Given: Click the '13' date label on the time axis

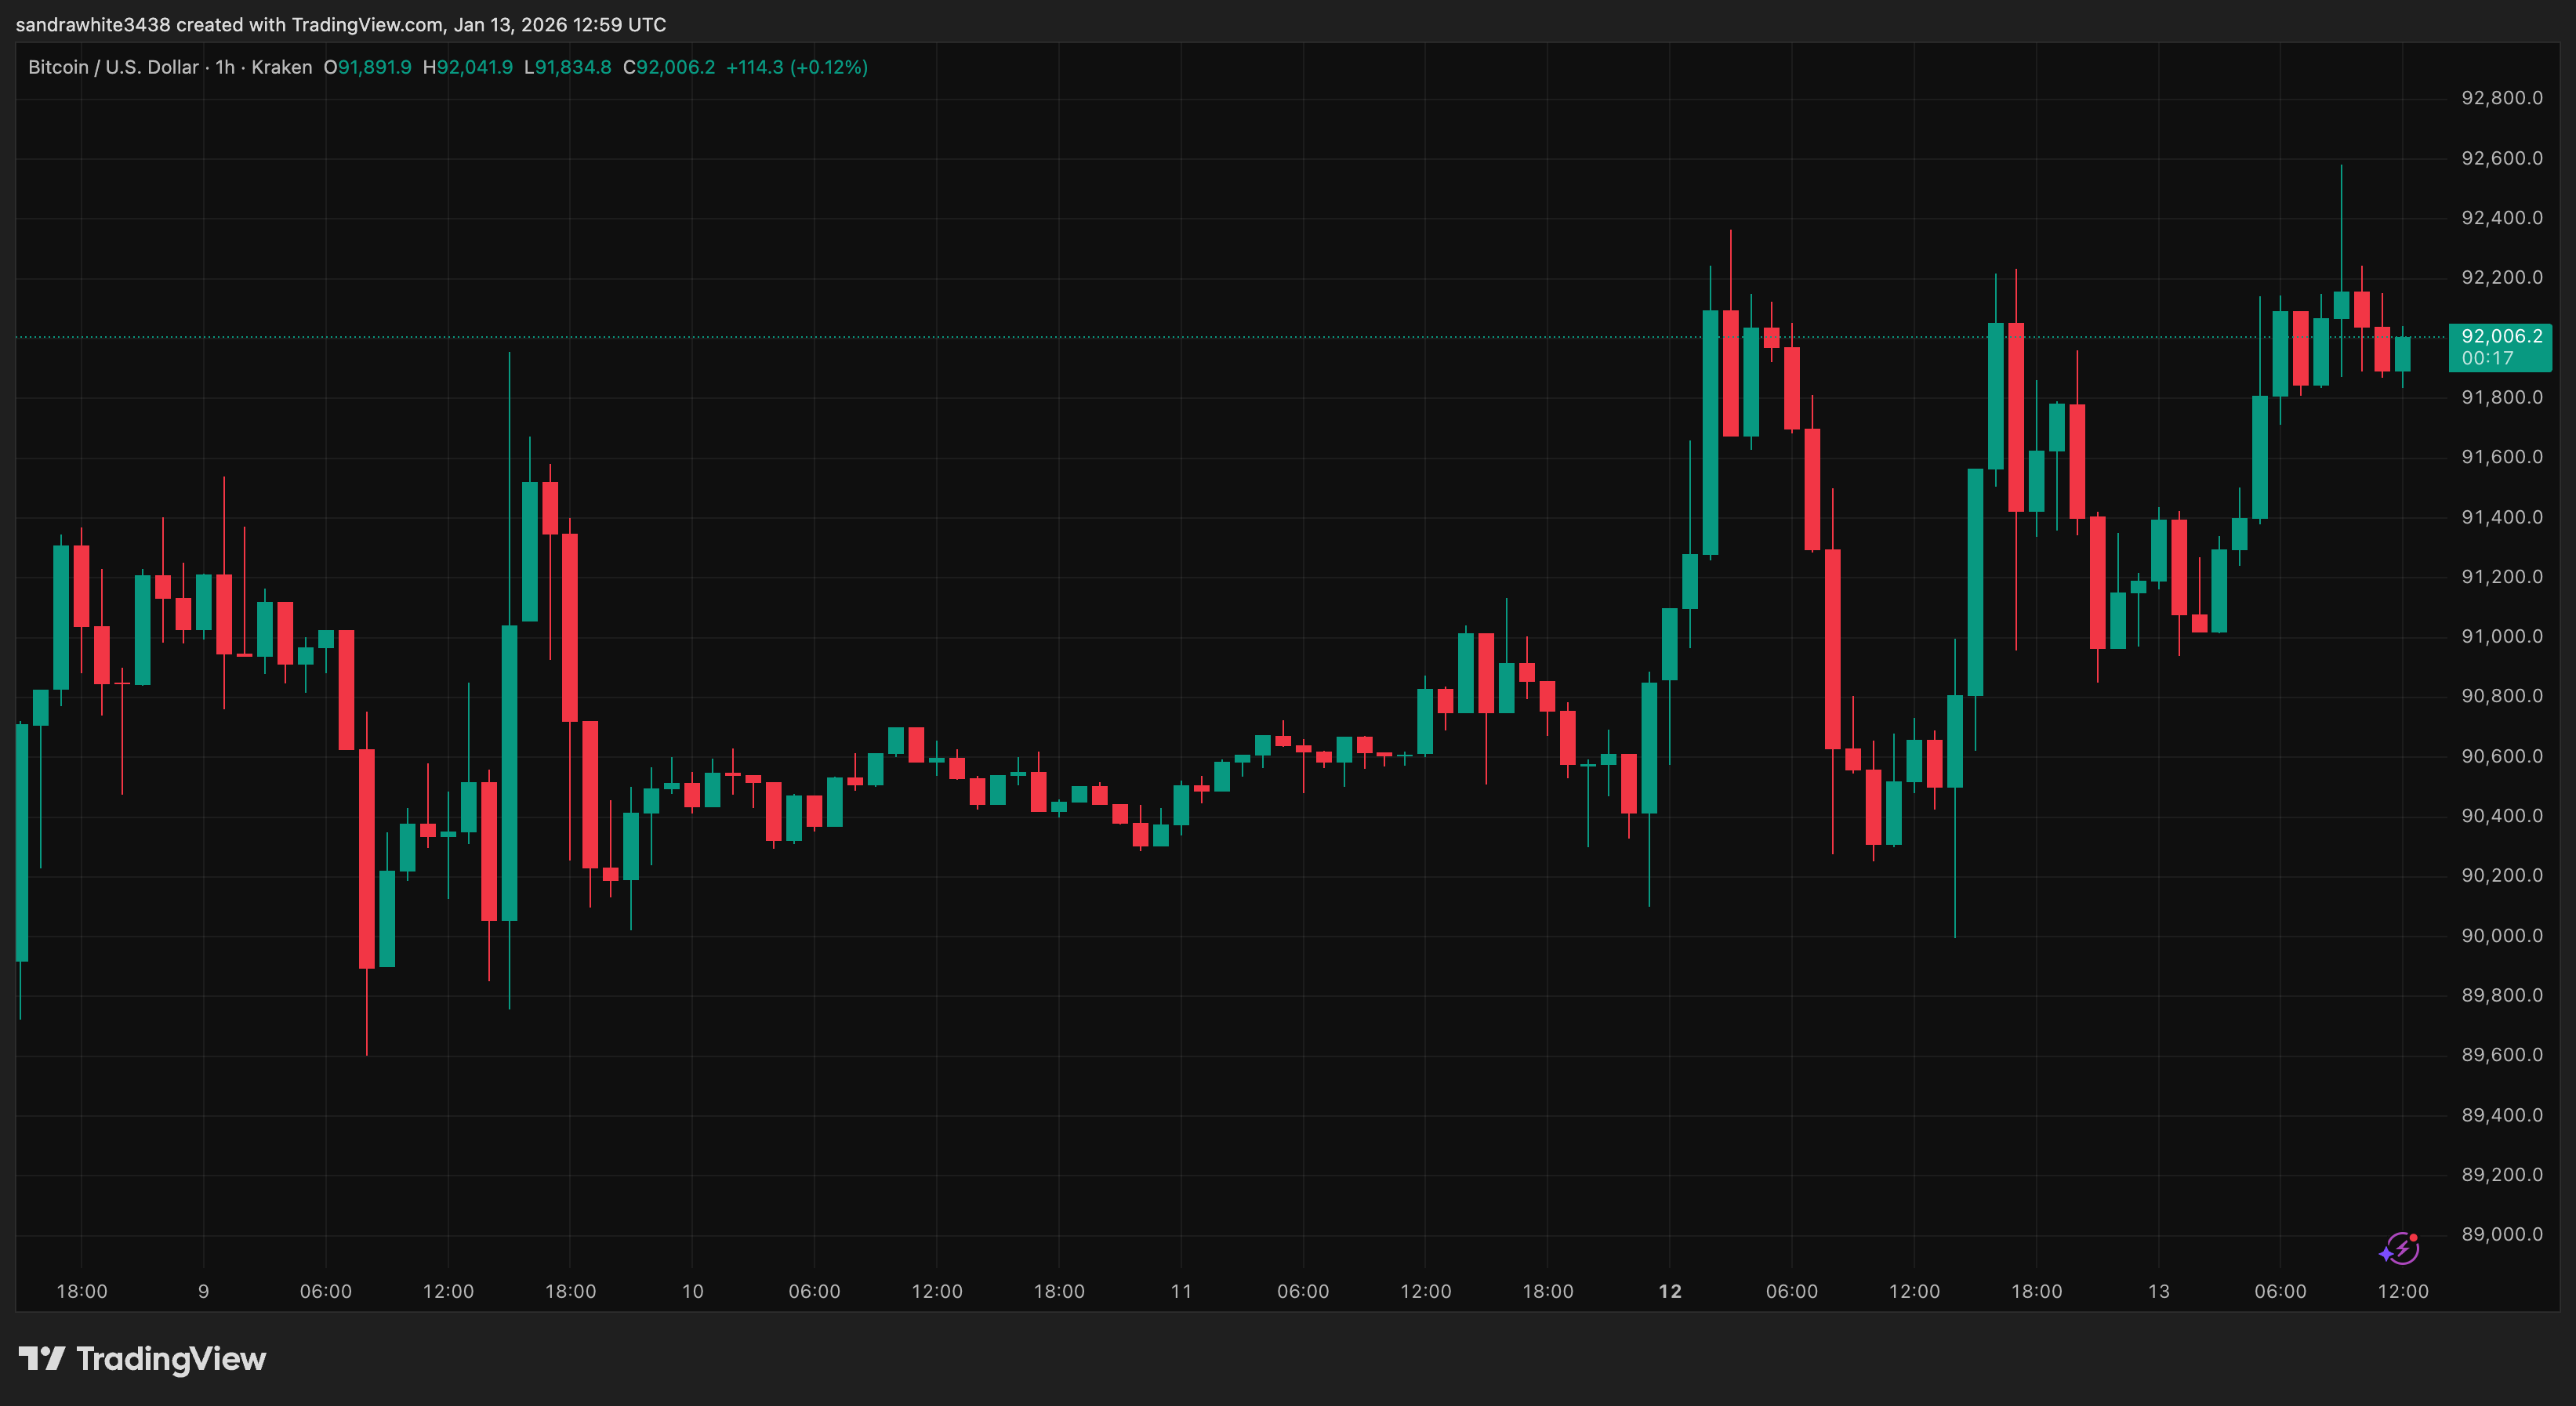Looking at the screenshot, I should [x=2158, y=1290].
